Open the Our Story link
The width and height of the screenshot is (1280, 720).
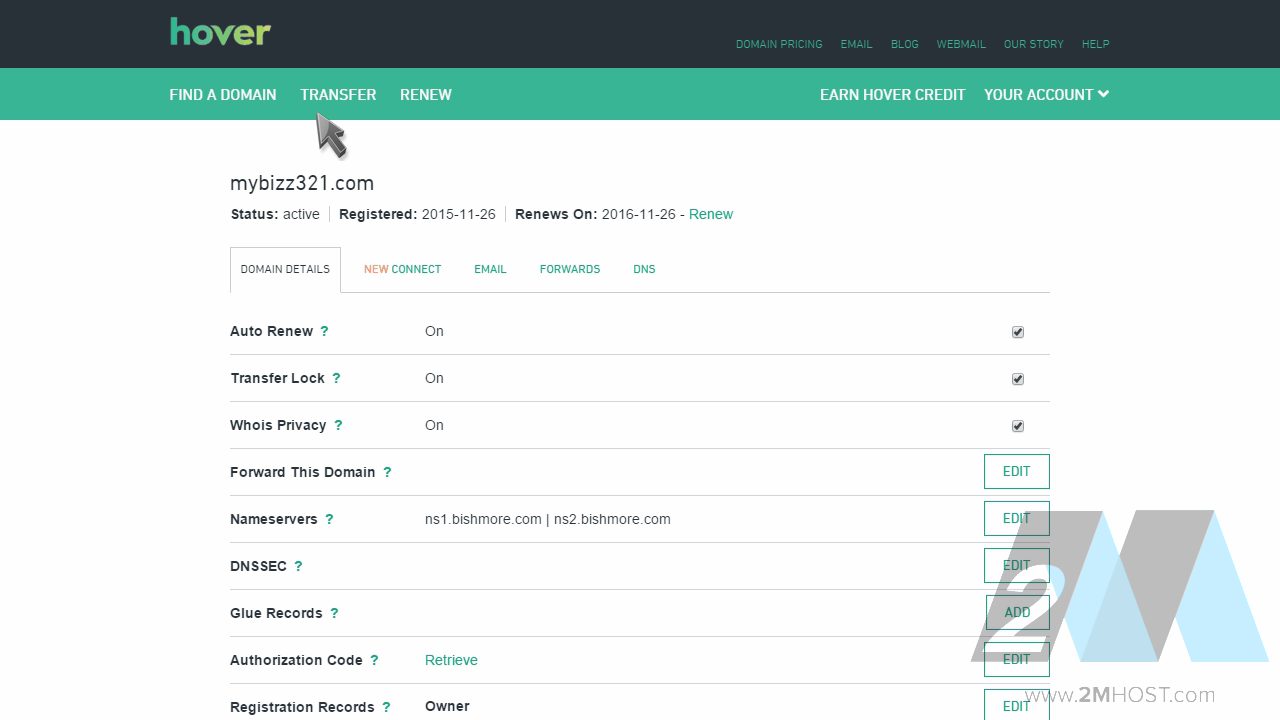pyautogui.click(x=1033, y=44)
